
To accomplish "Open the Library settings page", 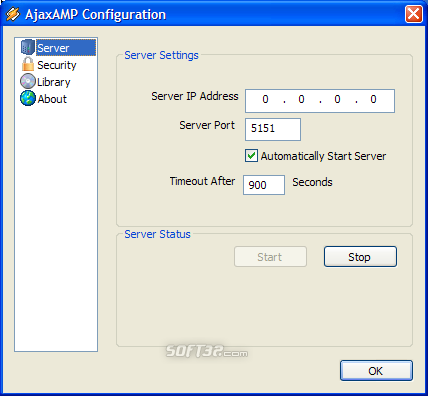I will (x=54, y=82).
